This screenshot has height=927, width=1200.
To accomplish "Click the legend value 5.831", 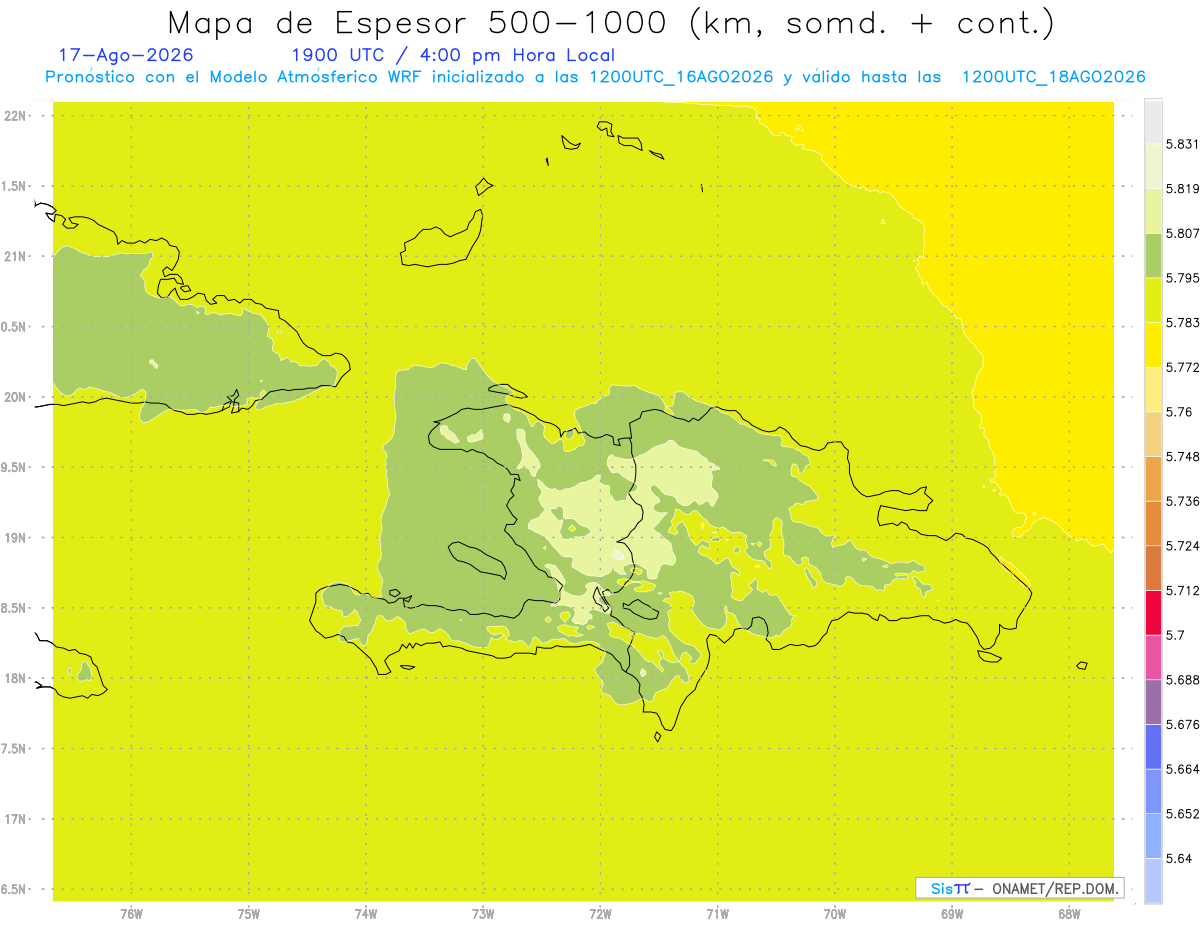I will click(1182, 144).
